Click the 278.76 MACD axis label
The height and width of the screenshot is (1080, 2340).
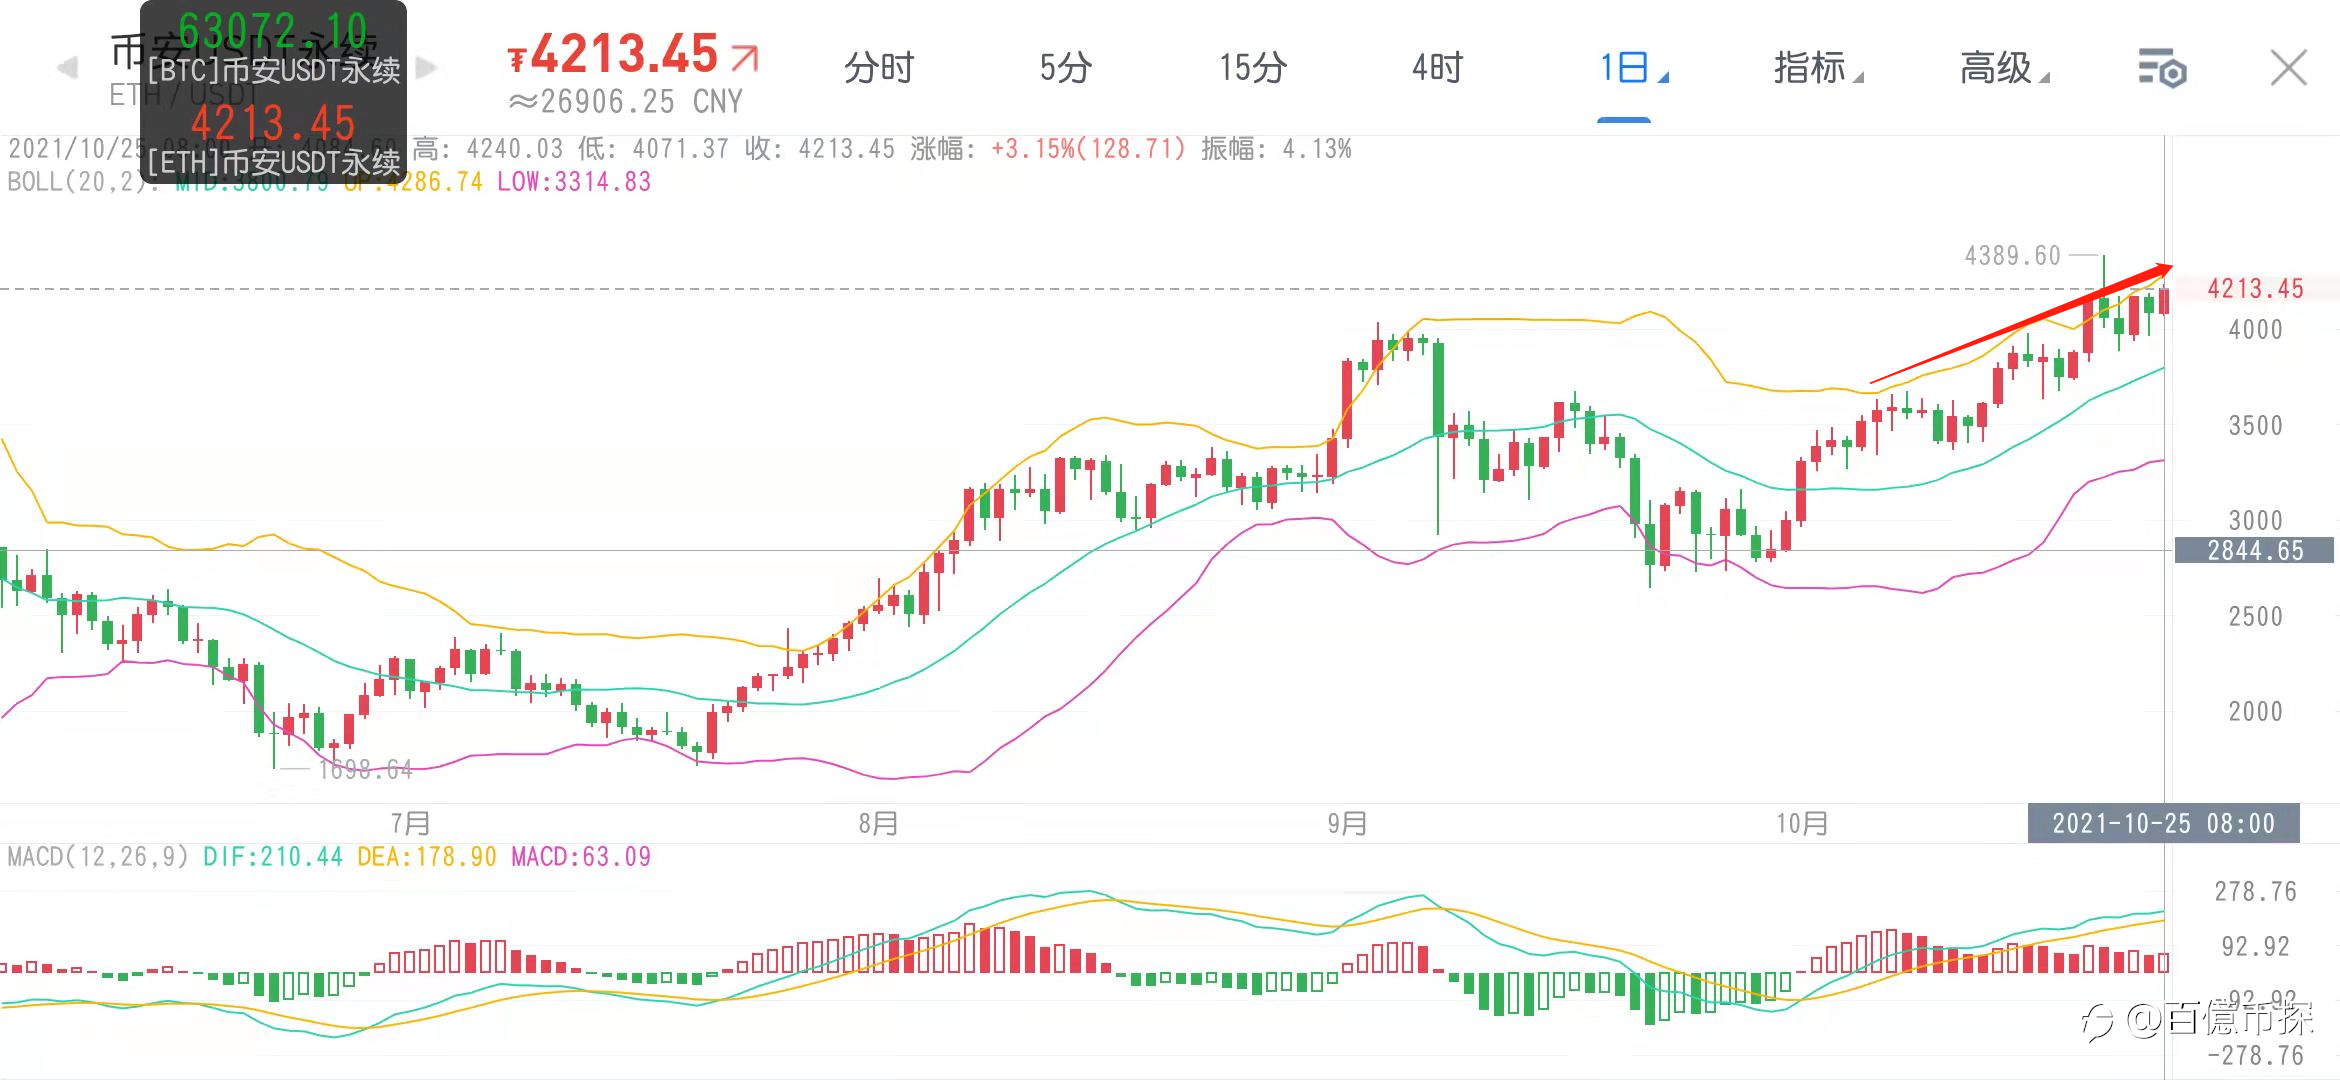[x=2255, y=892]
